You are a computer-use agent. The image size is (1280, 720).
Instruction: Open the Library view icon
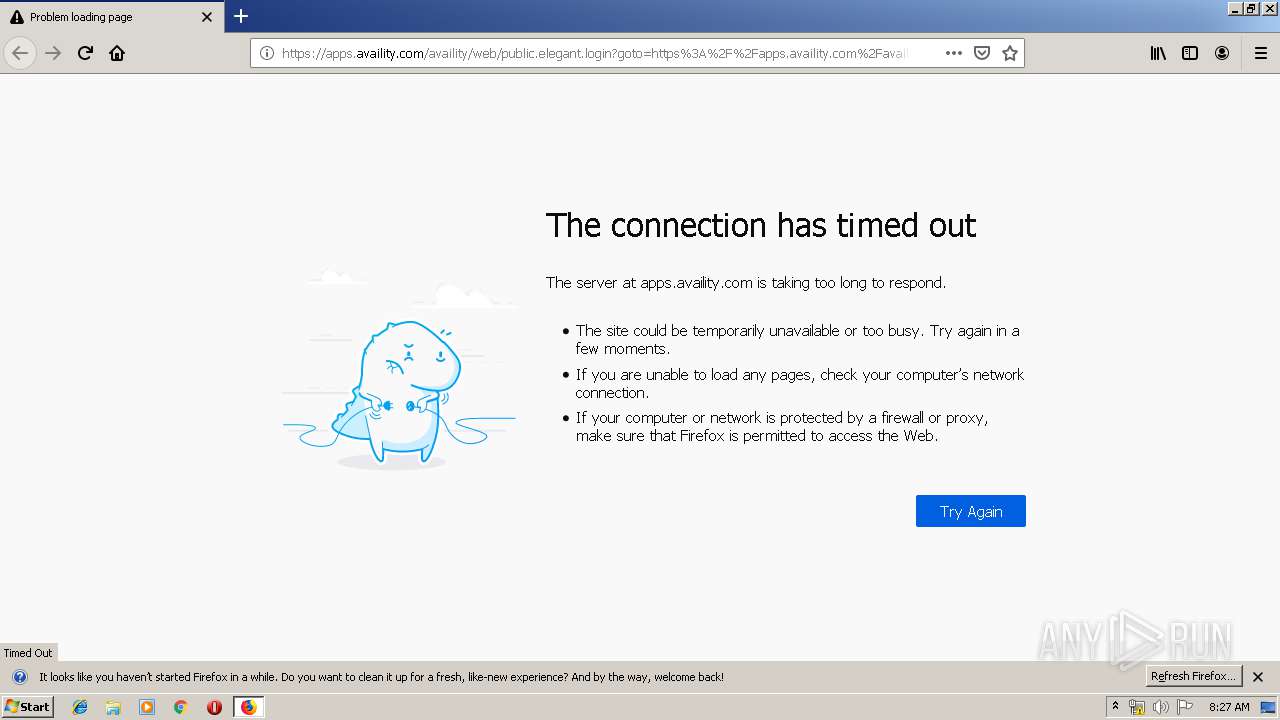tap(1158, 53)
